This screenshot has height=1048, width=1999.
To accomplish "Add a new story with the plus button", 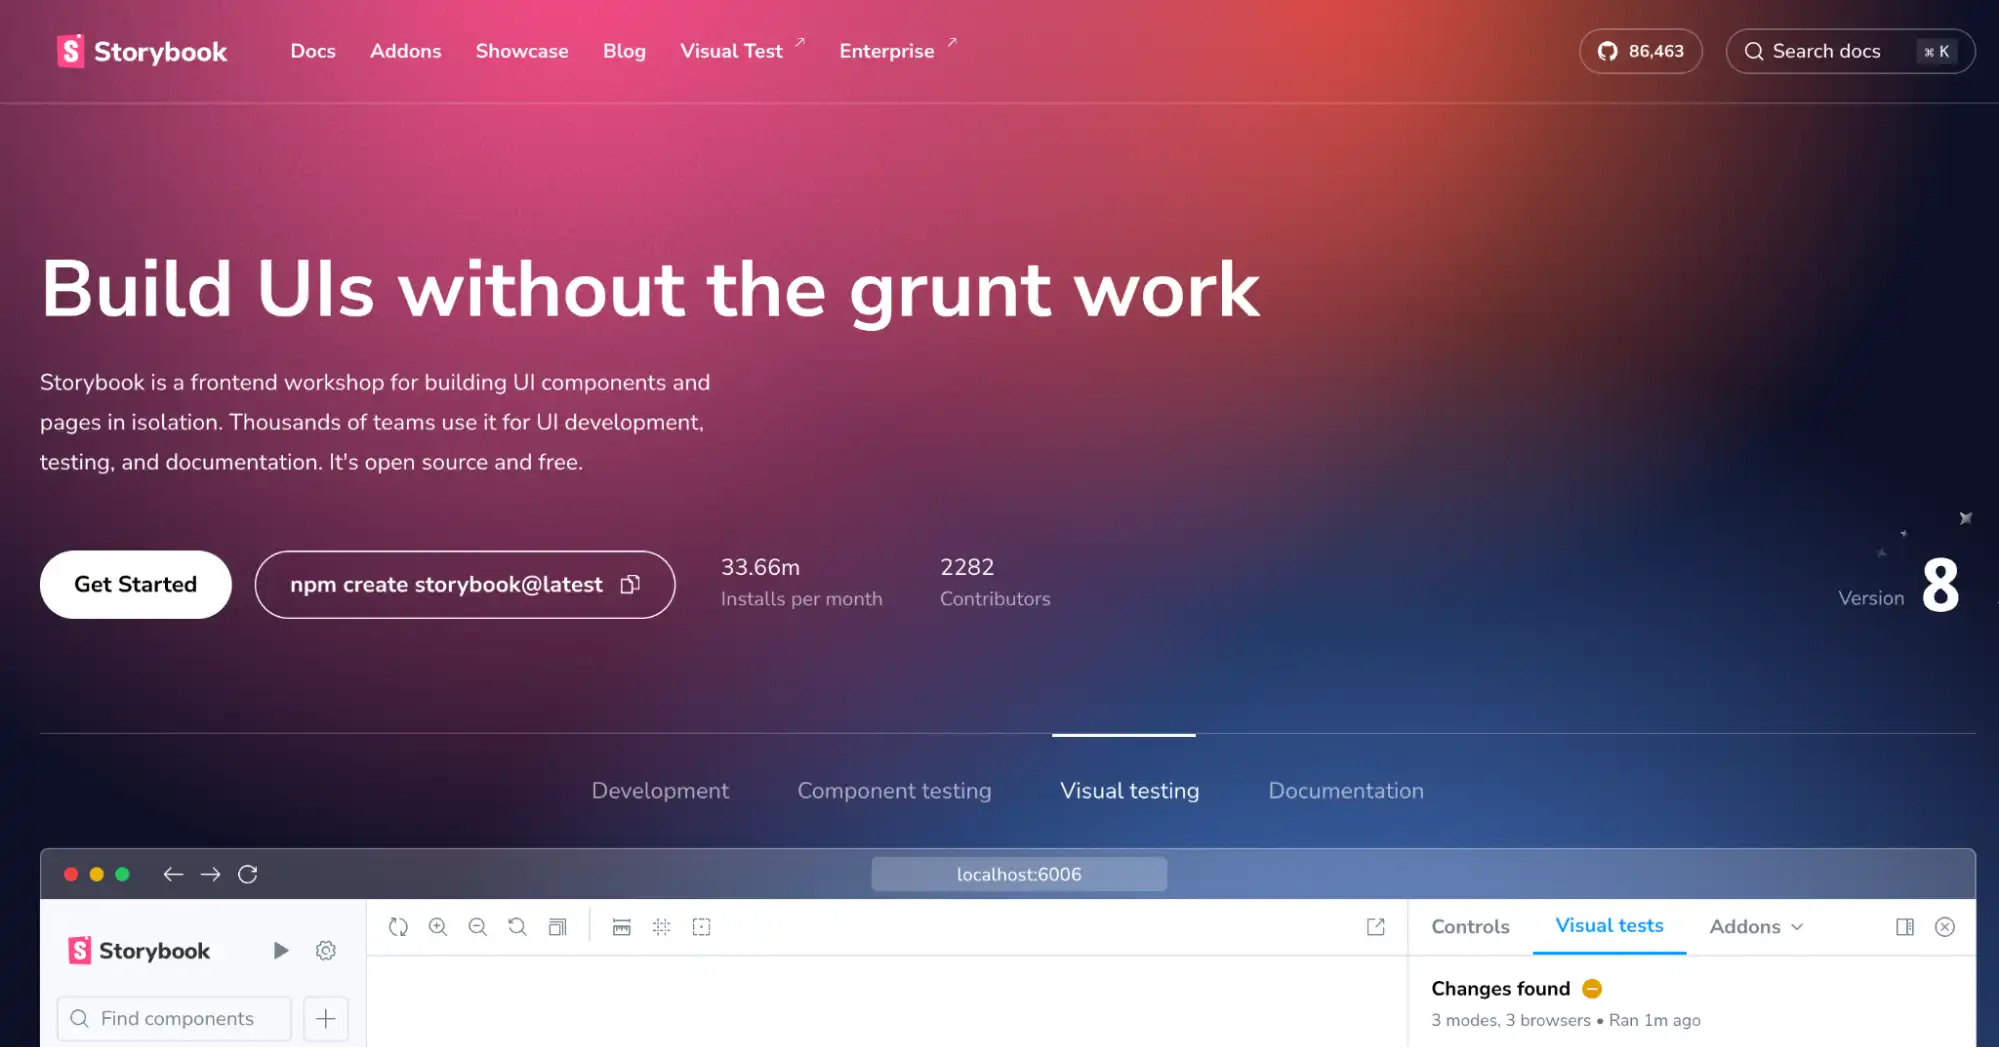I will [325, 1018].
